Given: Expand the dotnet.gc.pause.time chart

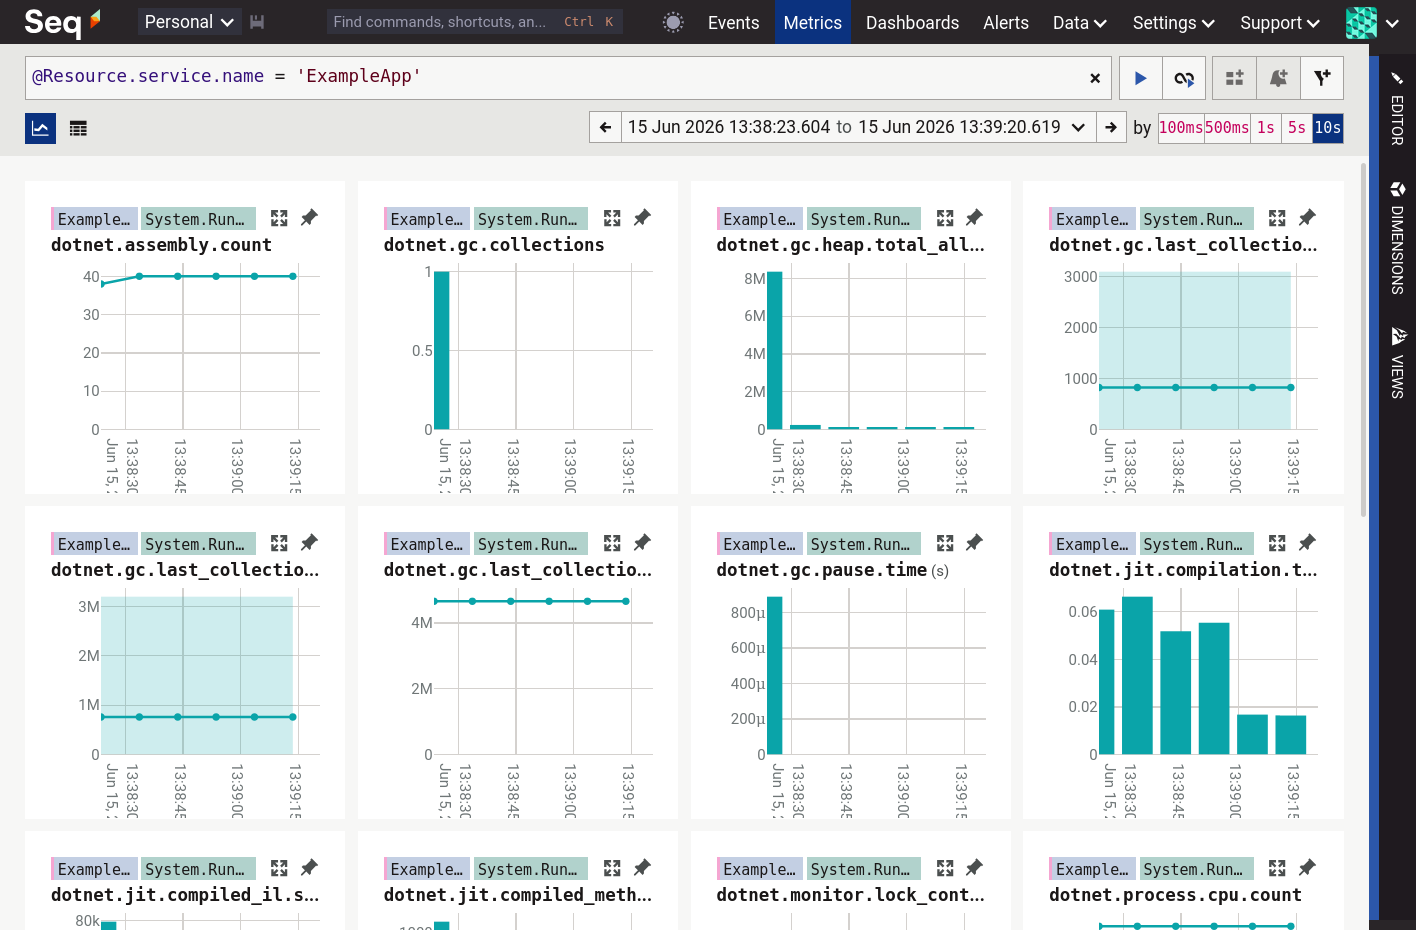Looking at the screenshot, I should pyautogui.click(x=945, y=543).
